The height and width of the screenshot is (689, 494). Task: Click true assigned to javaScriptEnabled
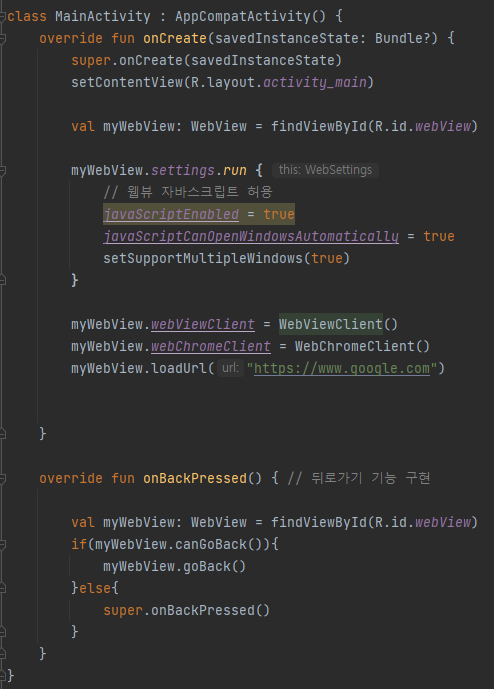coord(279,214)
